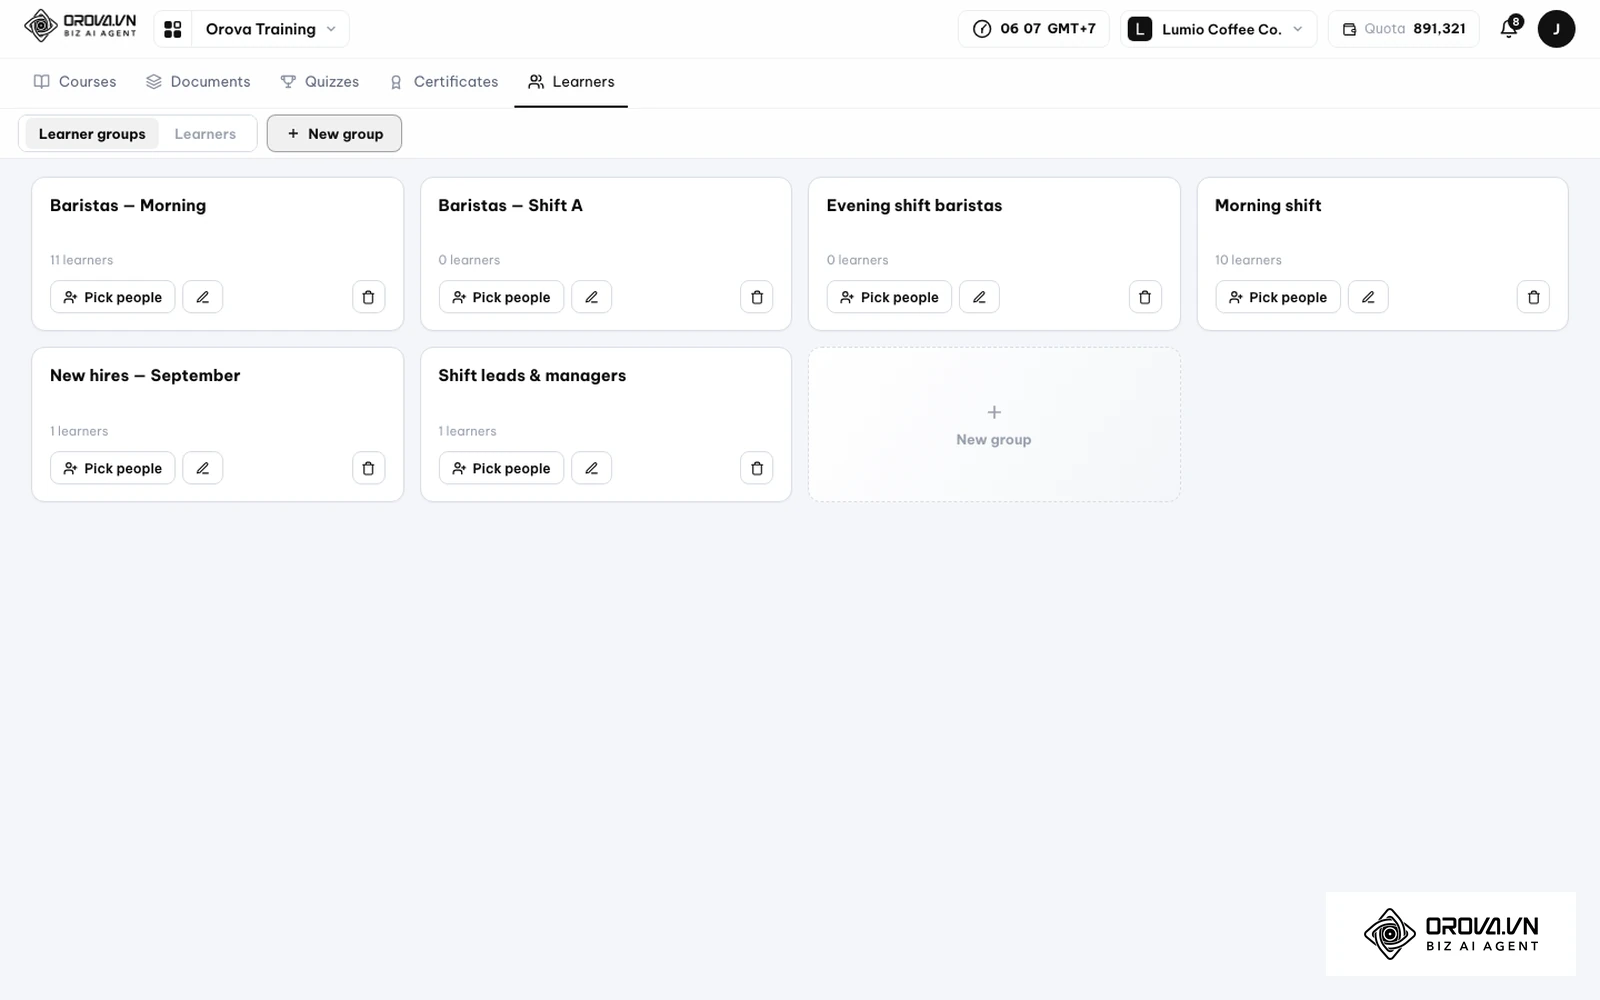Viewport: 1600px width, 1000px height.
Task: Delete the New hires – September group
Action: pos(368,468)
